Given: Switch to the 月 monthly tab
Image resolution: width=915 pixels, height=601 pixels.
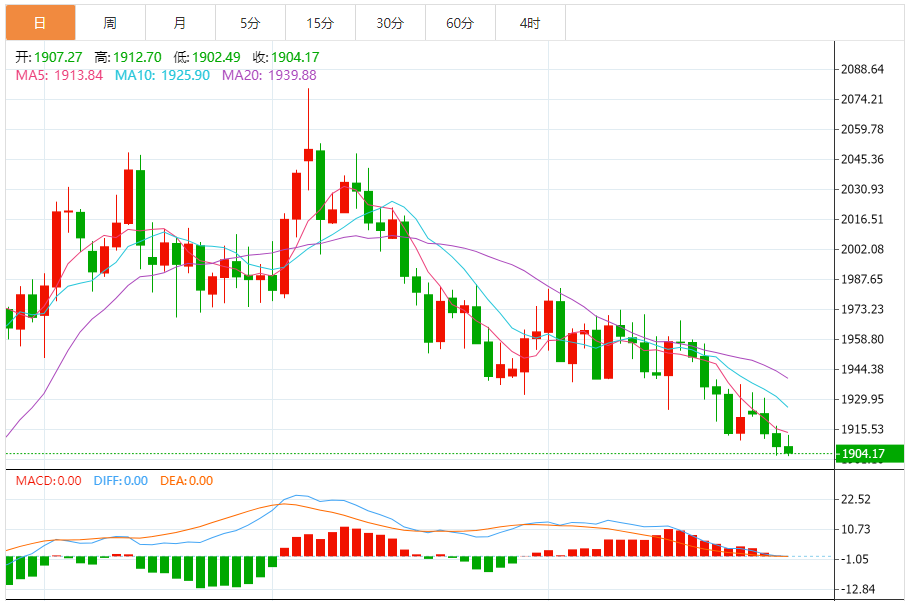Looking at the screenshot, I should [180, 23].
